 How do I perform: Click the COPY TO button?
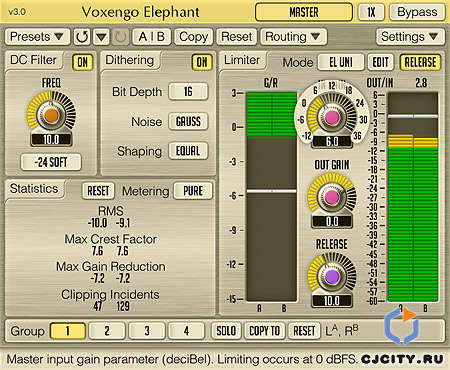pyautogui.click(x=264, y=331)
